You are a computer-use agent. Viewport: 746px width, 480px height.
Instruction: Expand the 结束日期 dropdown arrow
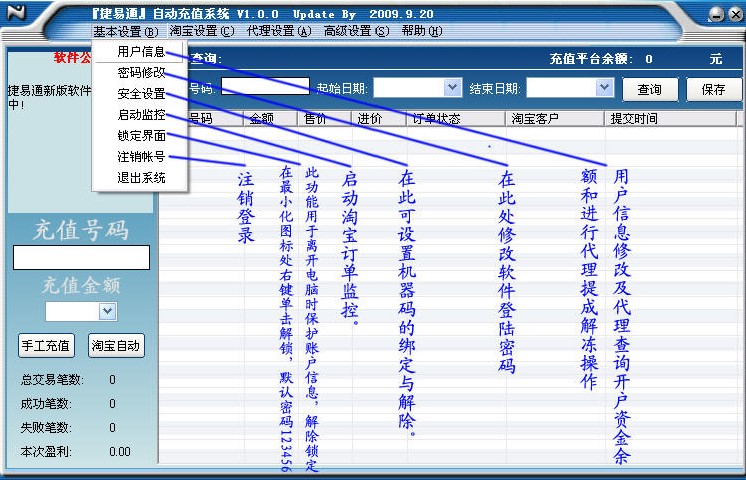click(x=604, y=88)
